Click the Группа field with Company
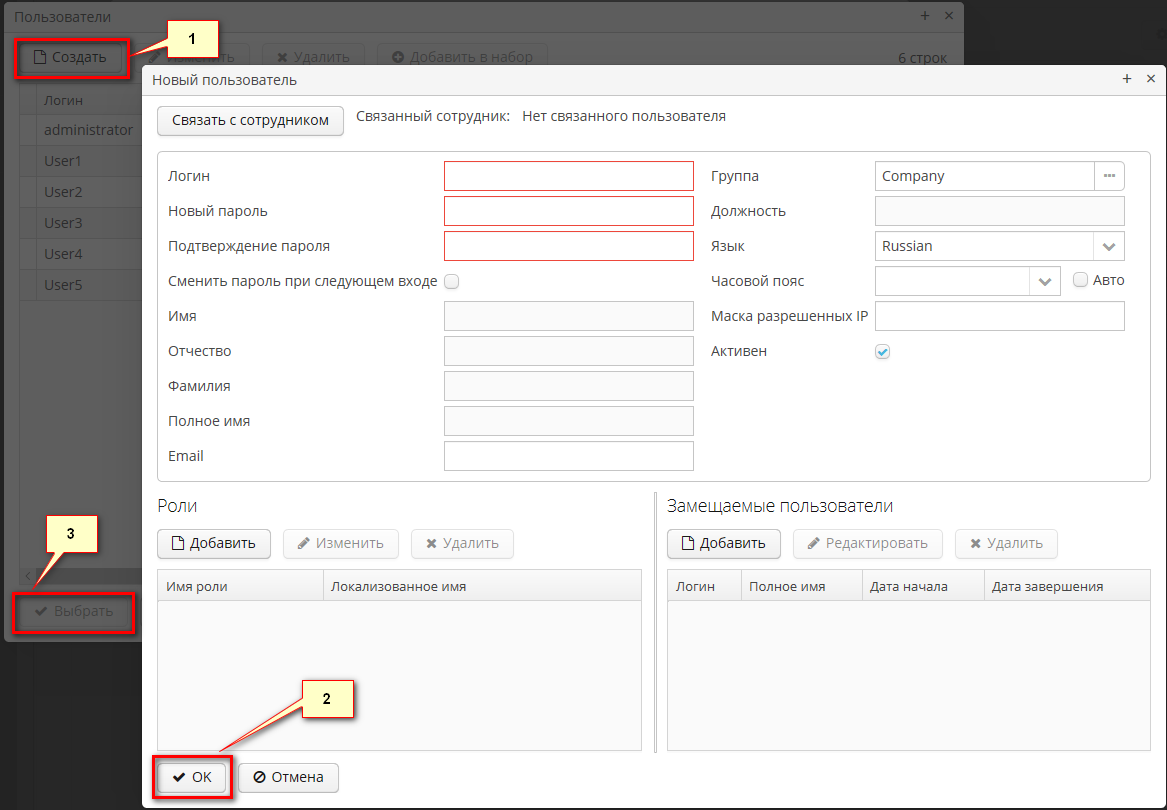This screenshot has width=1167, height=810. (x=984, y=176)
